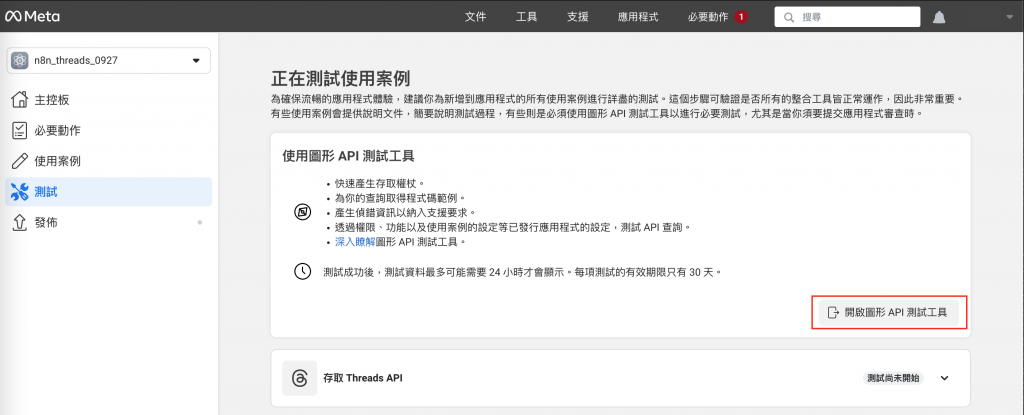Click the 正在測試使用案例 heading

tap(340, 78)
